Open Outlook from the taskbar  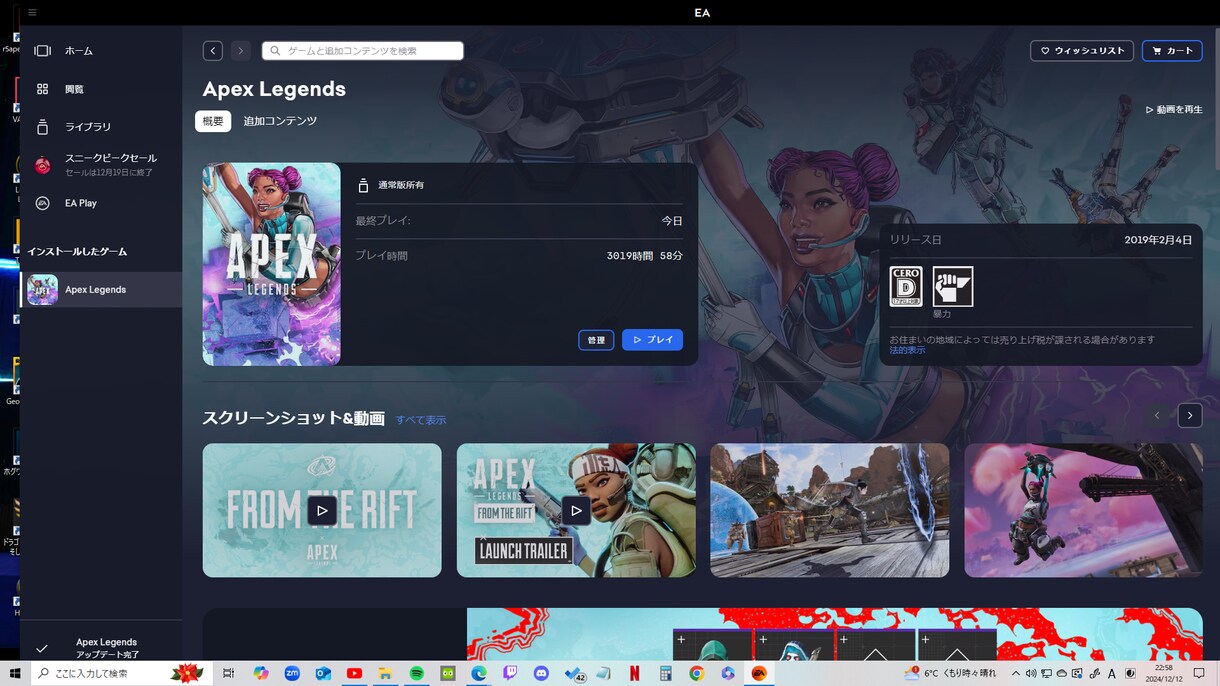click(x=323, y=673)
